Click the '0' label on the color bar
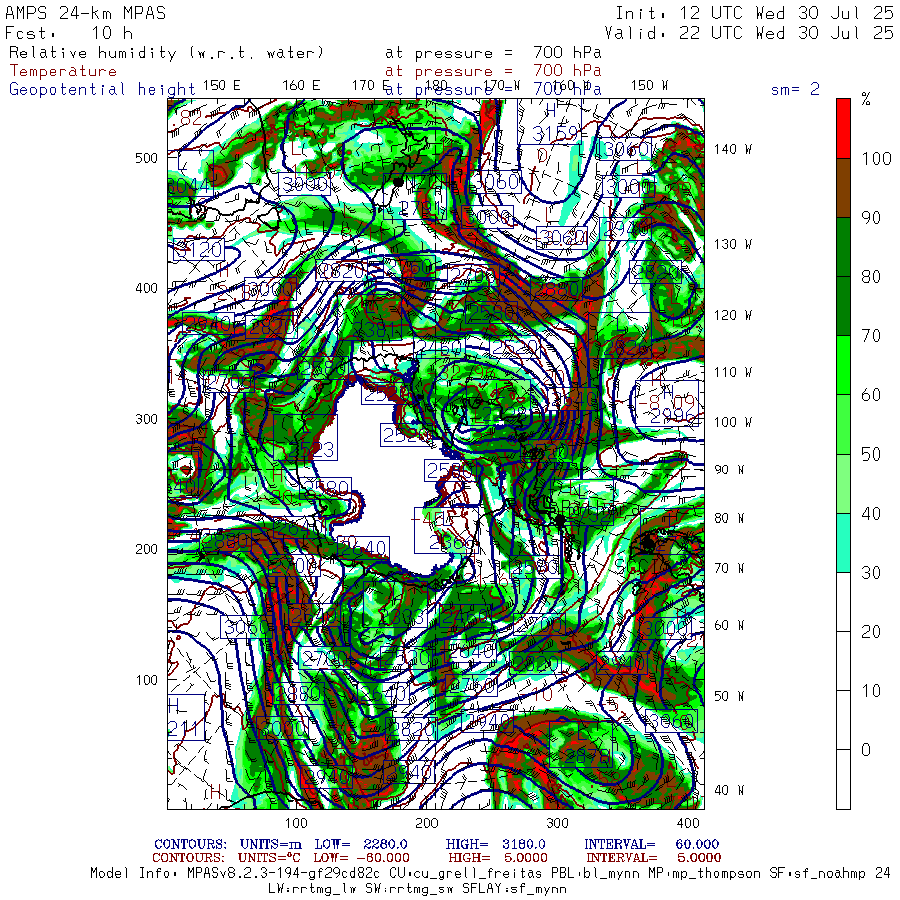Screen dimensions: 900x900 click(x=866, y=750)
